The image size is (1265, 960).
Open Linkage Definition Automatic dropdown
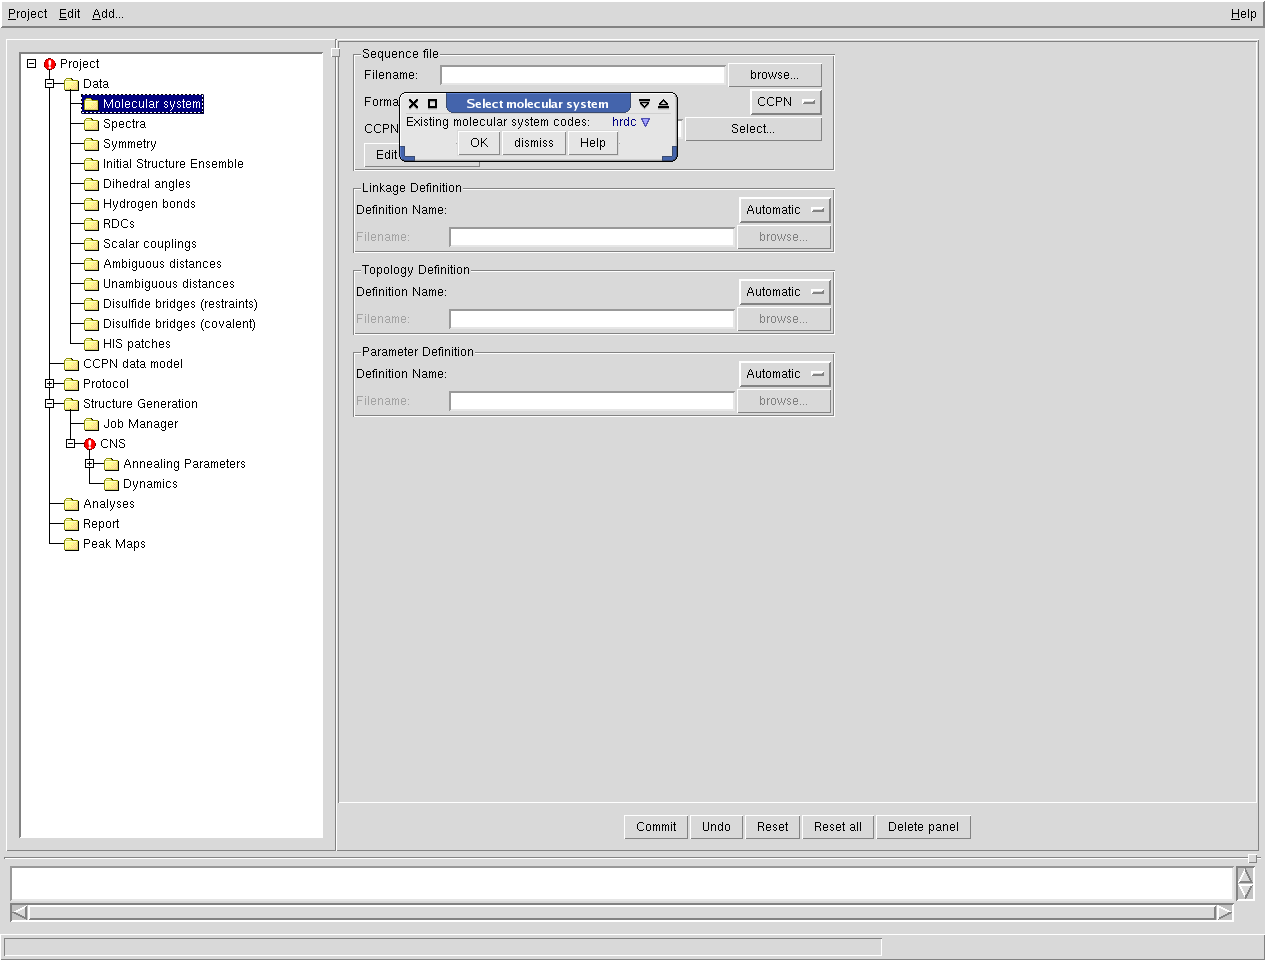coord(785,210)
